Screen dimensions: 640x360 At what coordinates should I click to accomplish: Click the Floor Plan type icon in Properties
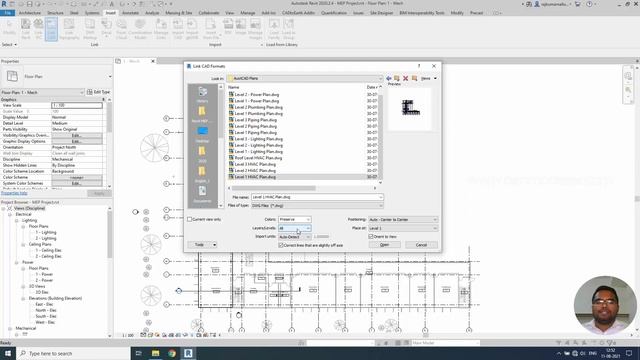pos(12,76)
